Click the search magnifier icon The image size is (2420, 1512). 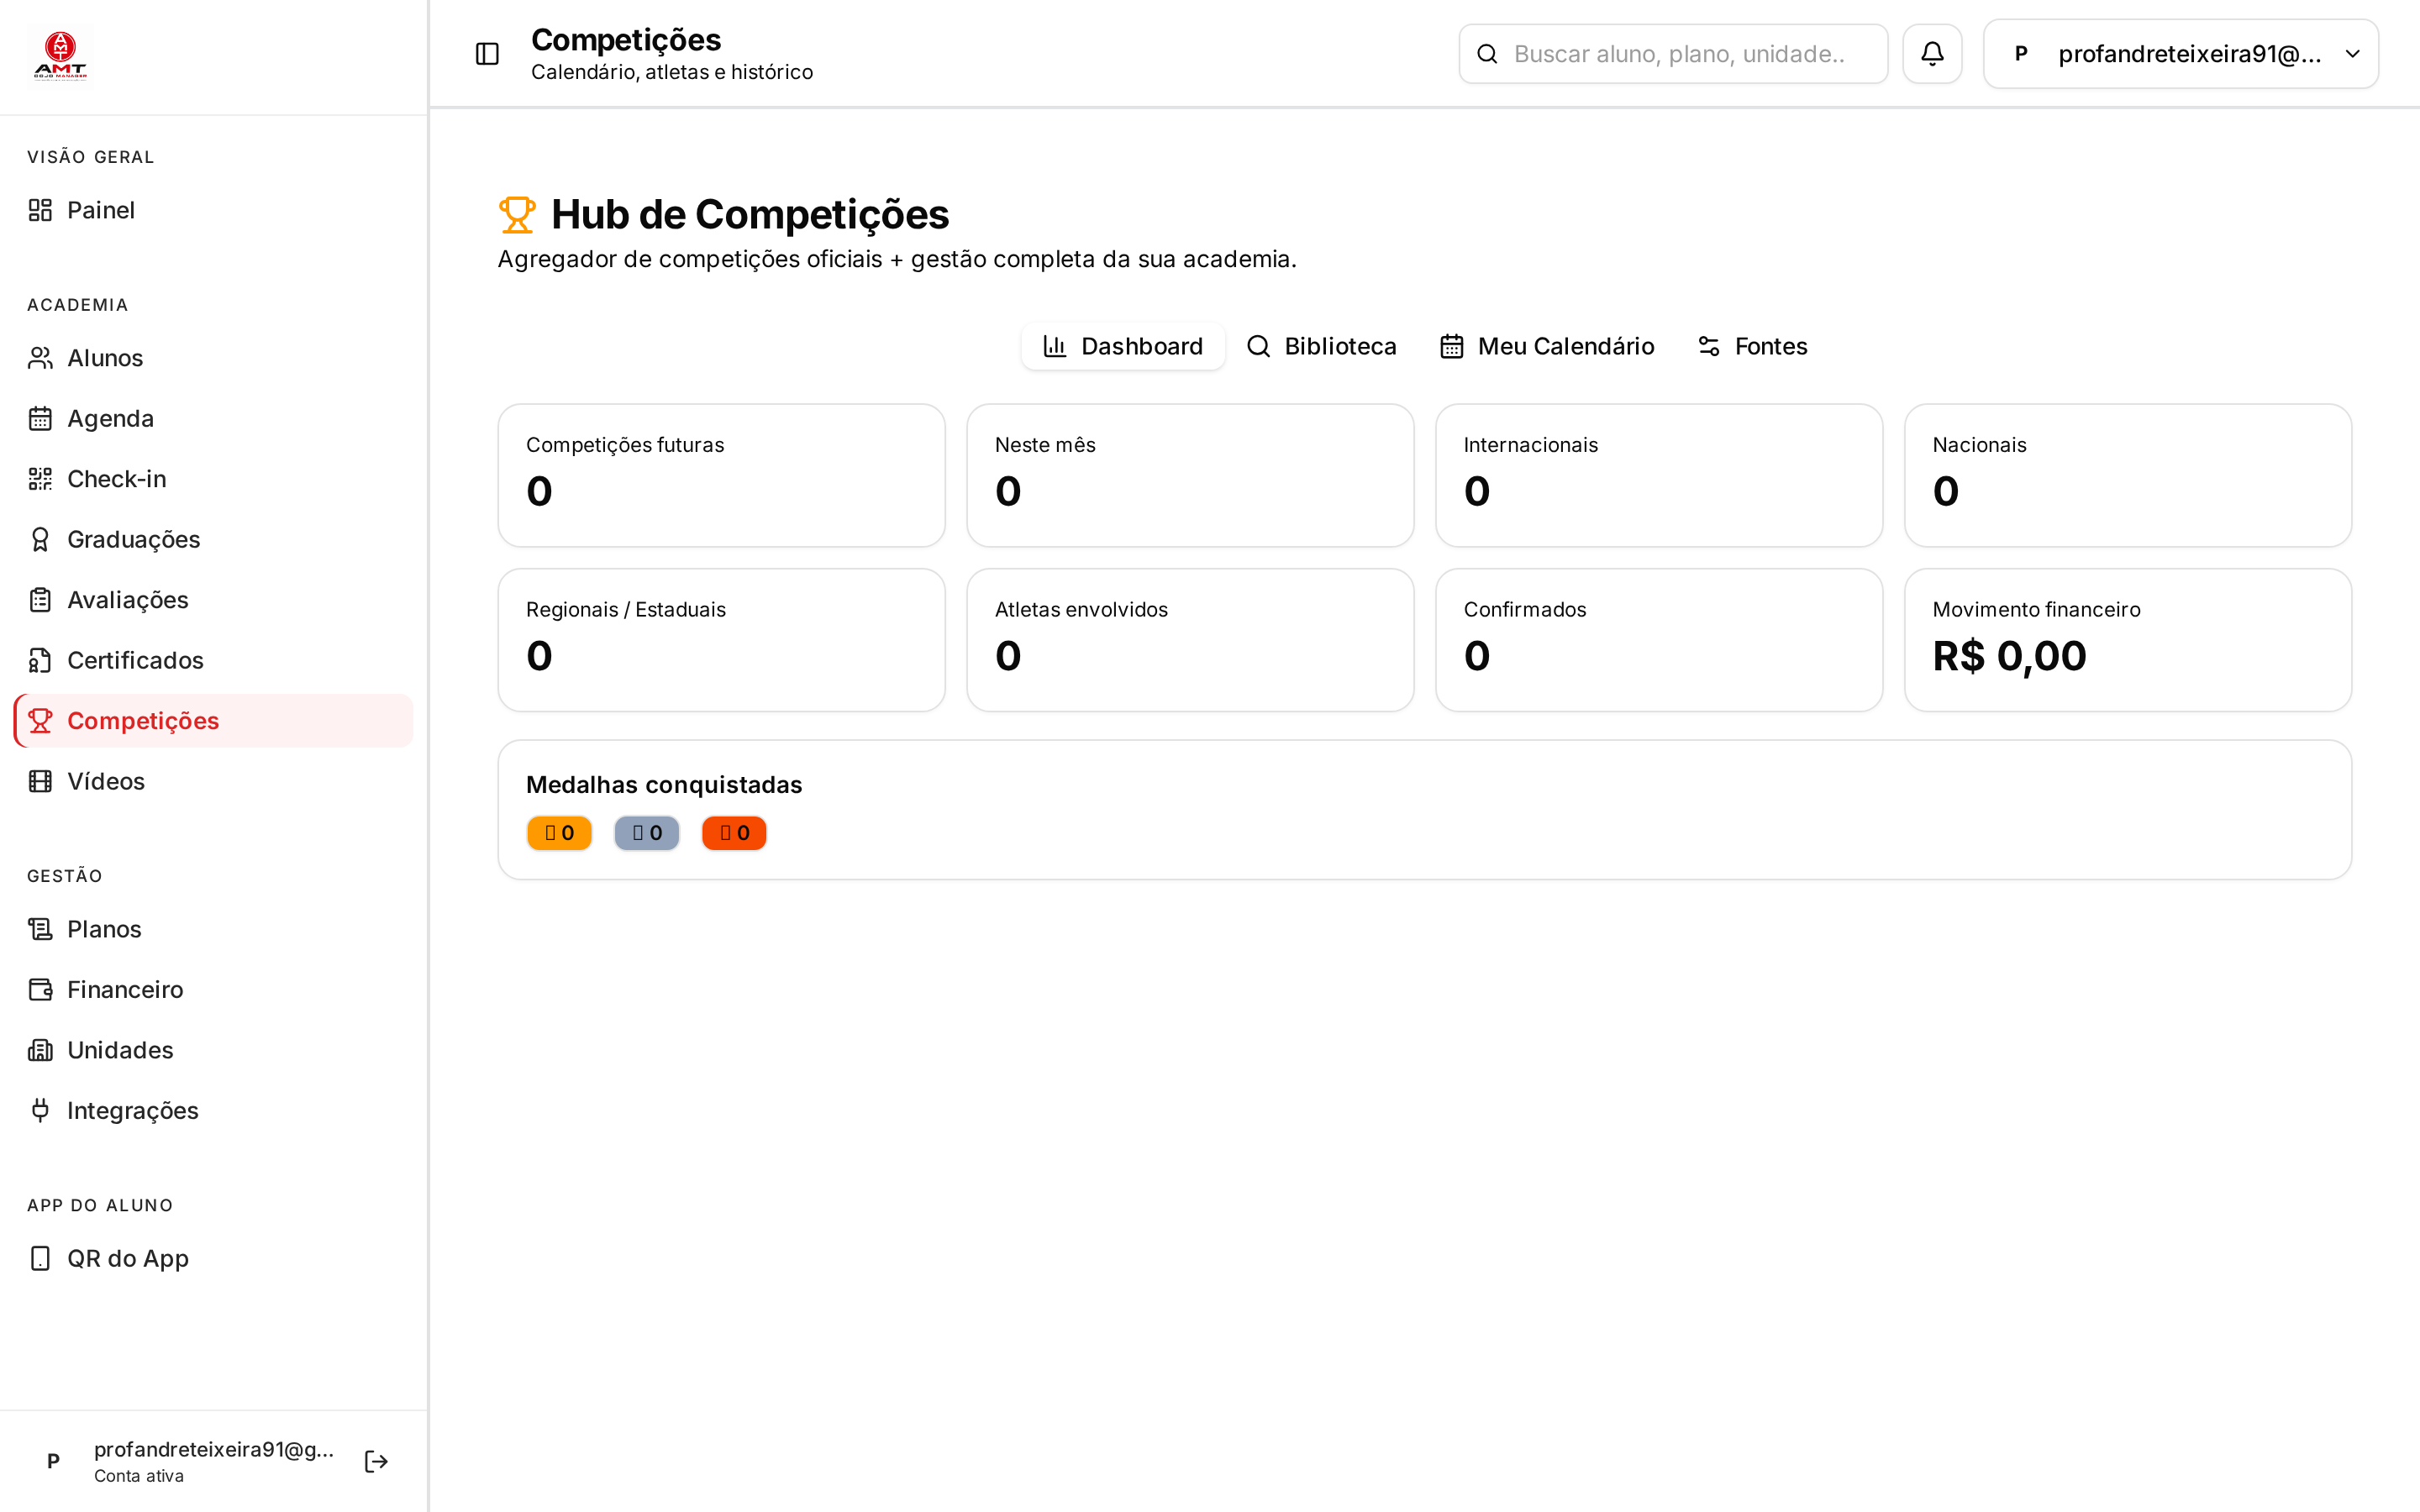point(1487,54)
